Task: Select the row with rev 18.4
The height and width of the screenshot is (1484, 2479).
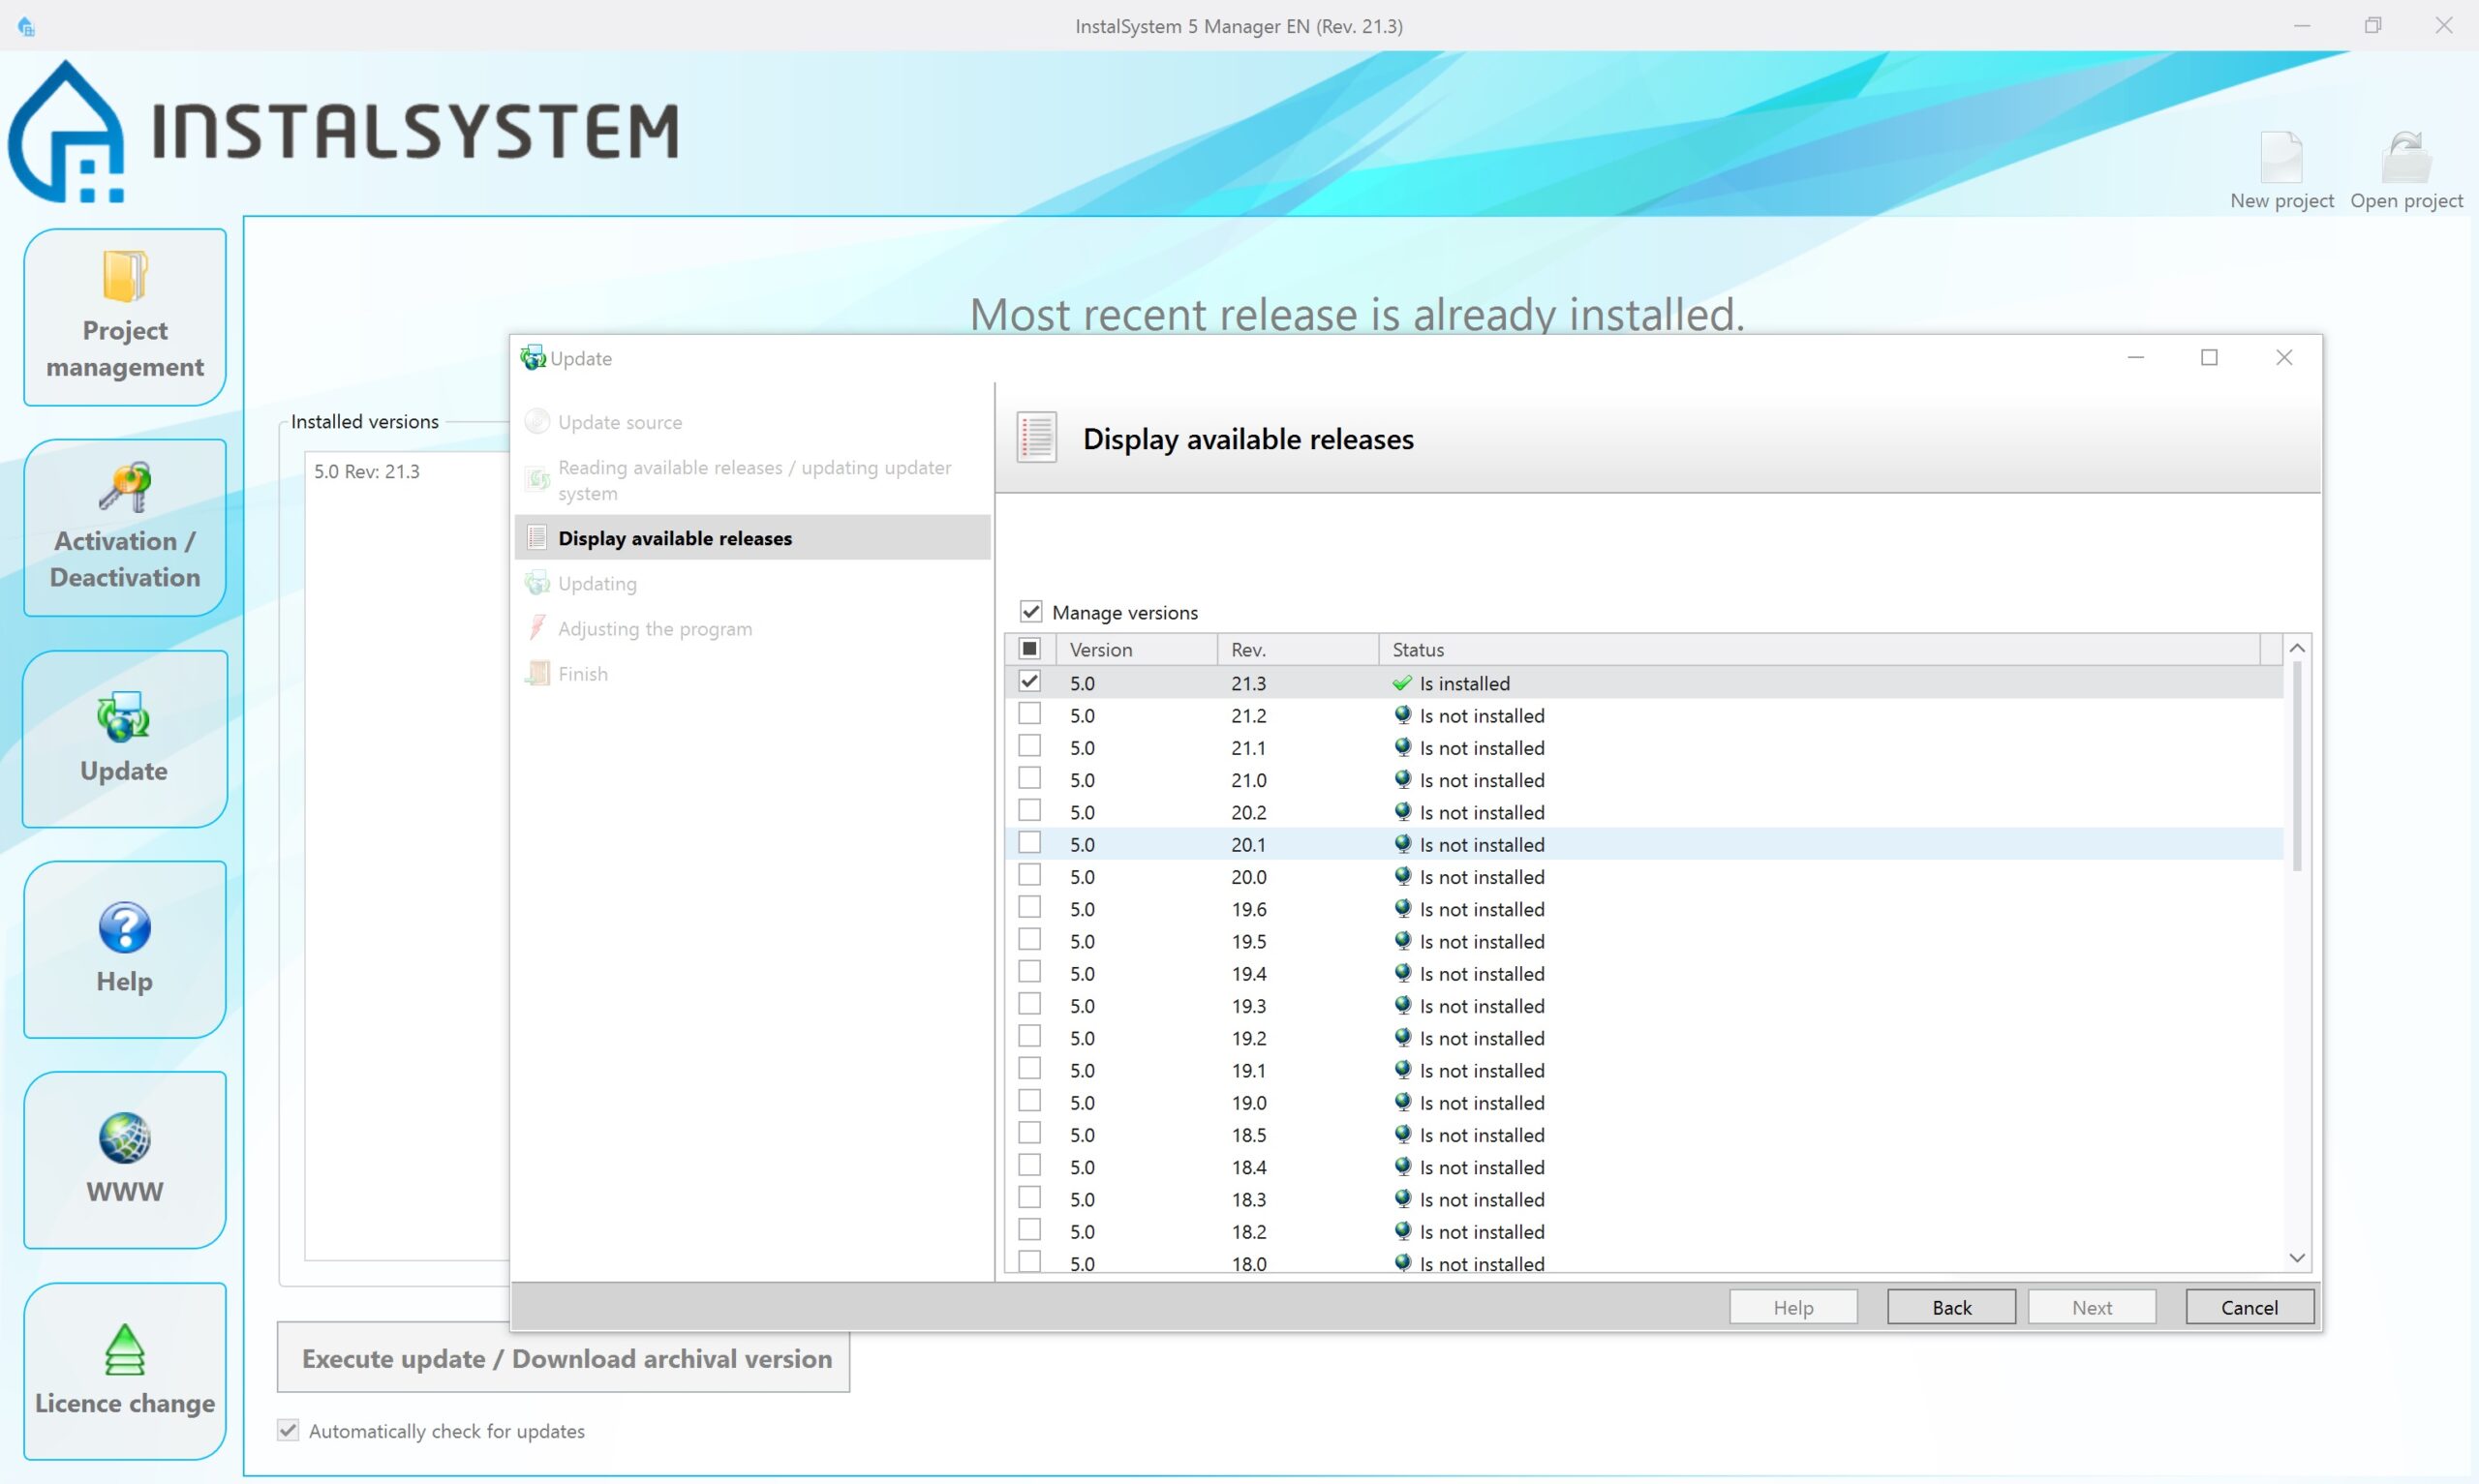Action: [1644, 1167]
